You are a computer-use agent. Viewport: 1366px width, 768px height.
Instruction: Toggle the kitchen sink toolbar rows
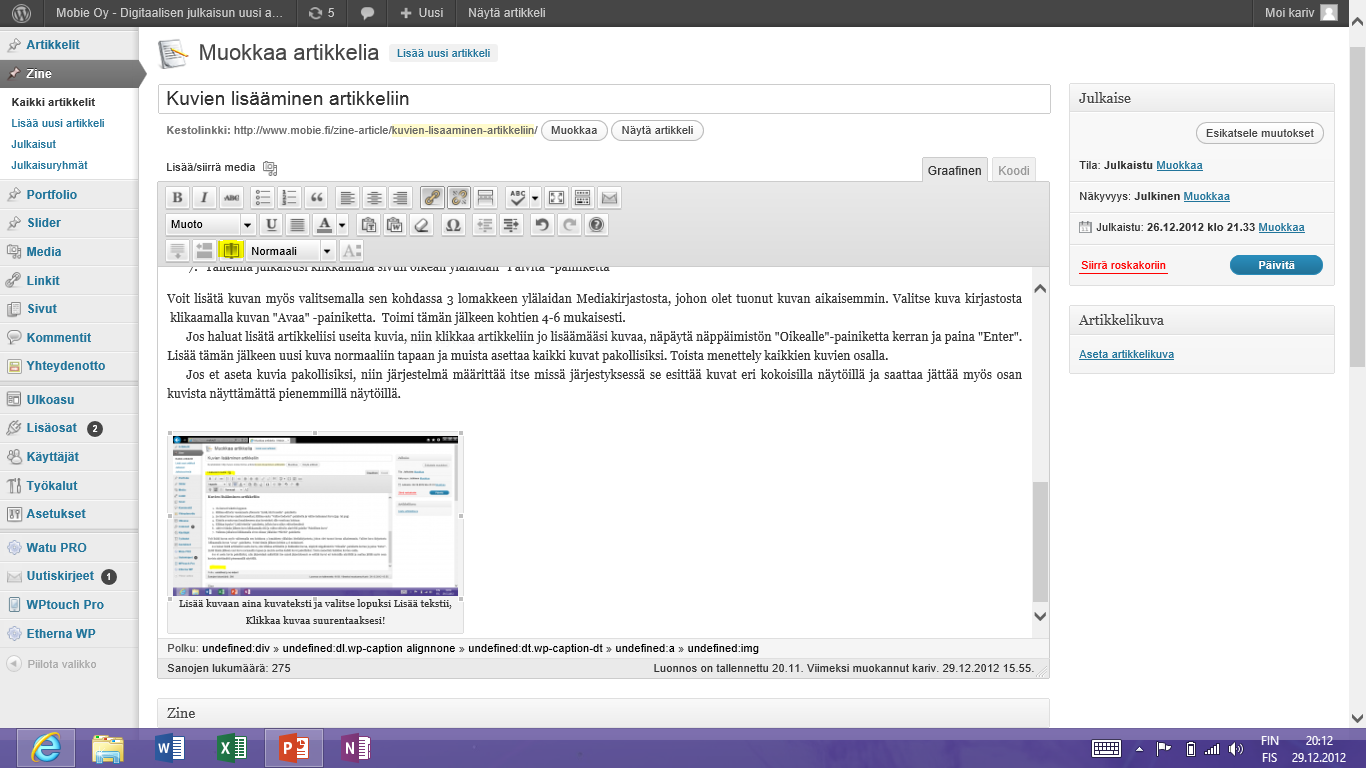tap(583, 197)
